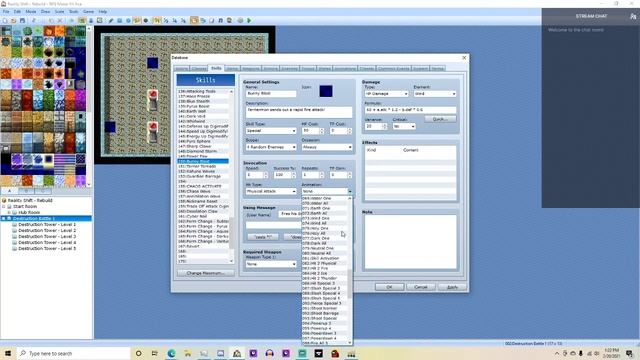The image size is (640, 360).
Task: Choose the Ellipse drawing tool
Action: pyautogui.click(x=128, y=20)
